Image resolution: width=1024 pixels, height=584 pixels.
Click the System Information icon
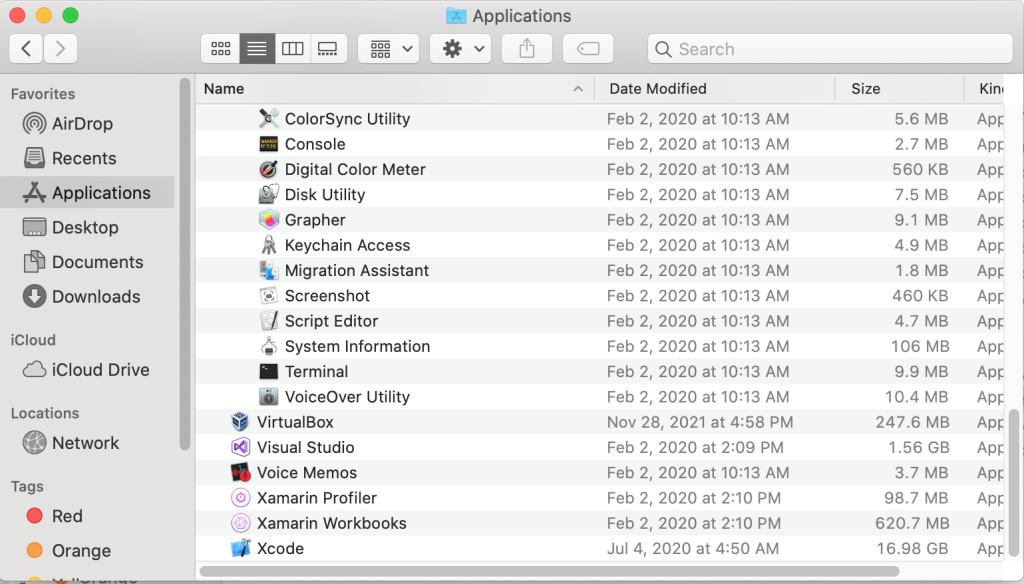tap(268, 346)
